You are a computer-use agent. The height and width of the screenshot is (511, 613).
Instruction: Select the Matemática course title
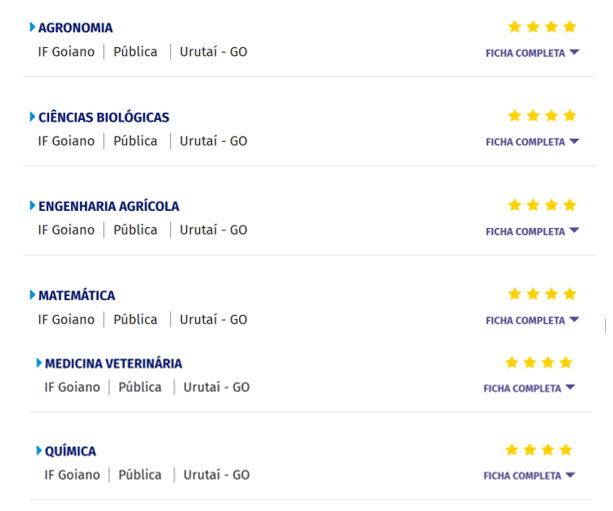[x=77, y=295]
